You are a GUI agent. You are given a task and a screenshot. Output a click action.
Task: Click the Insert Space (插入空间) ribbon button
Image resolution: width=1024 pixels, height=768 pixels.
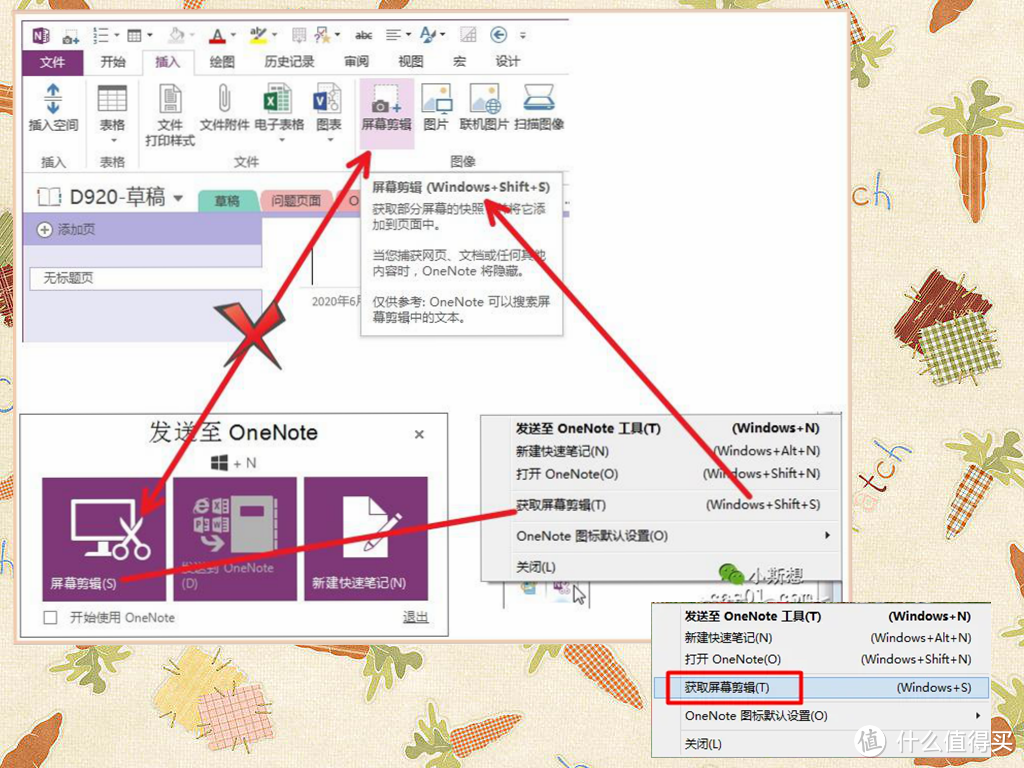[x=53, y=108]
